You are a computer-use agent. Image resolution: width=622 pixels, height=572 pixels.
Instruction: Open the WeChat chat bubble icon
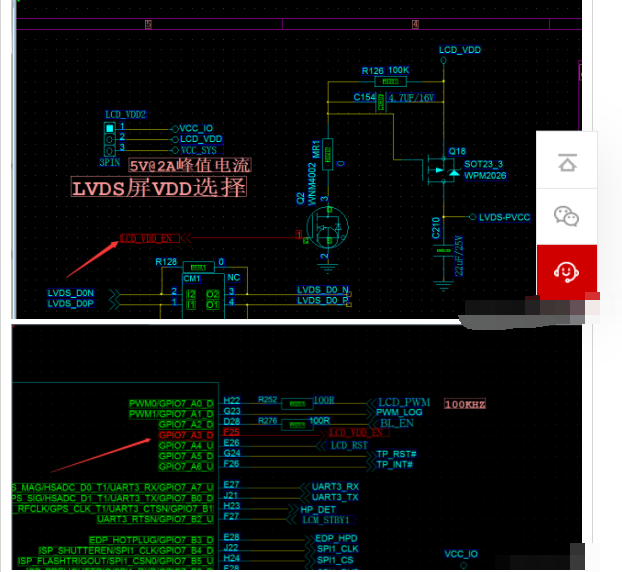pyautogui.click(x=567, y=216)
